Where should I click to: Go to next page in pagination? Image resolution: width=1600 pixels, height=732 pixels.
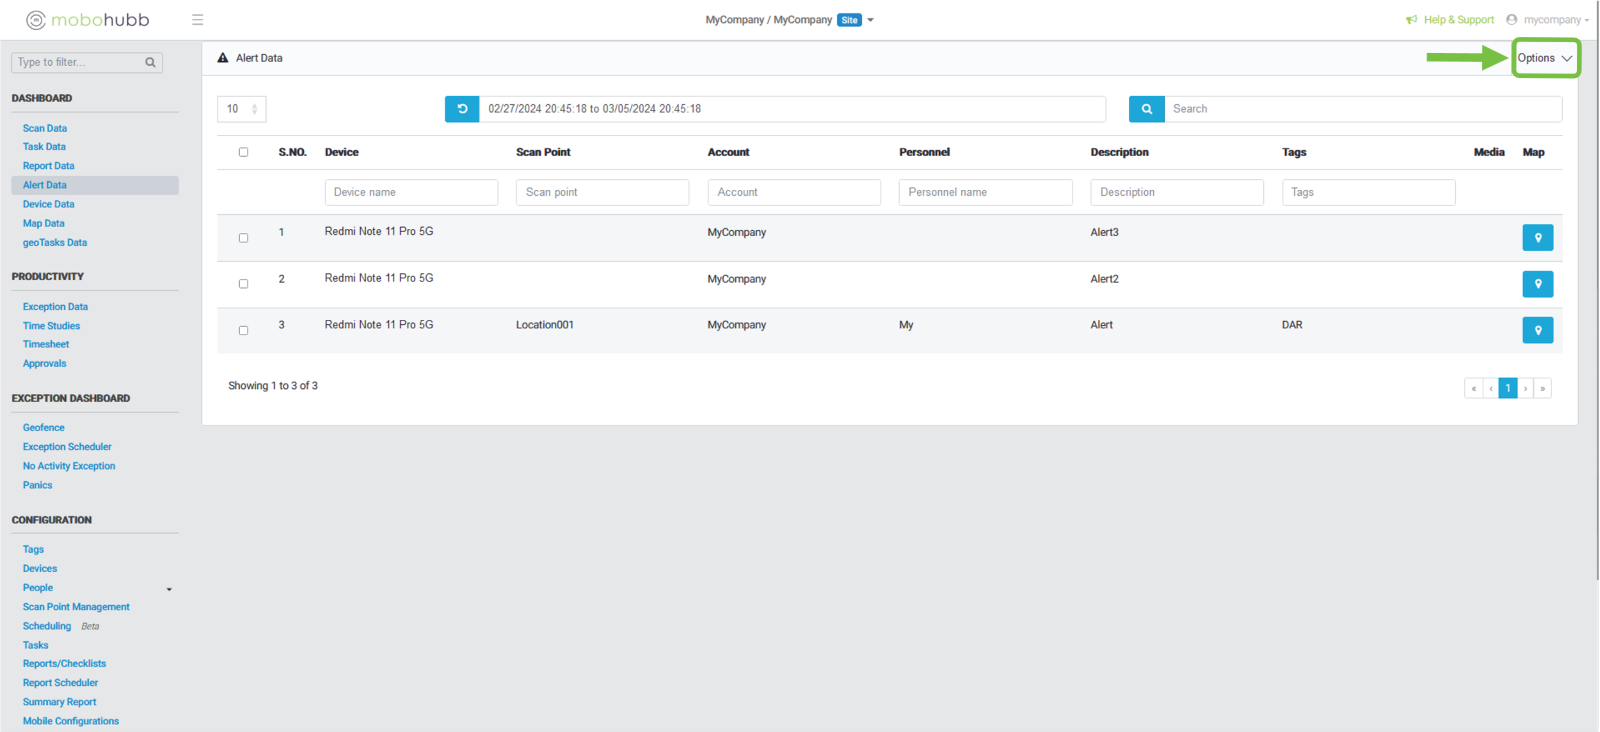[x=1525, y=388]
